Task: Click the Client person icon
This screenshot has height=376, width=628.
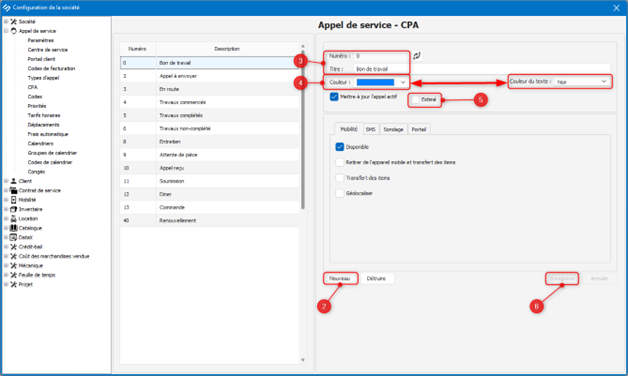Action: pos(14,181)
